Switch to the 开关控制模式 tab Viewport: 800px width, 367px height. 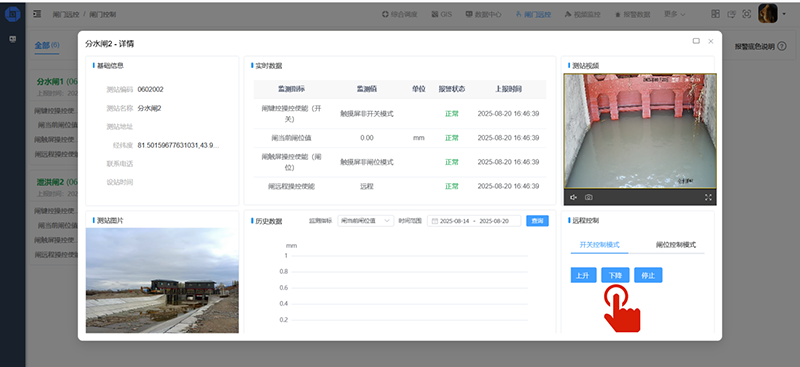tap(599, 245)
